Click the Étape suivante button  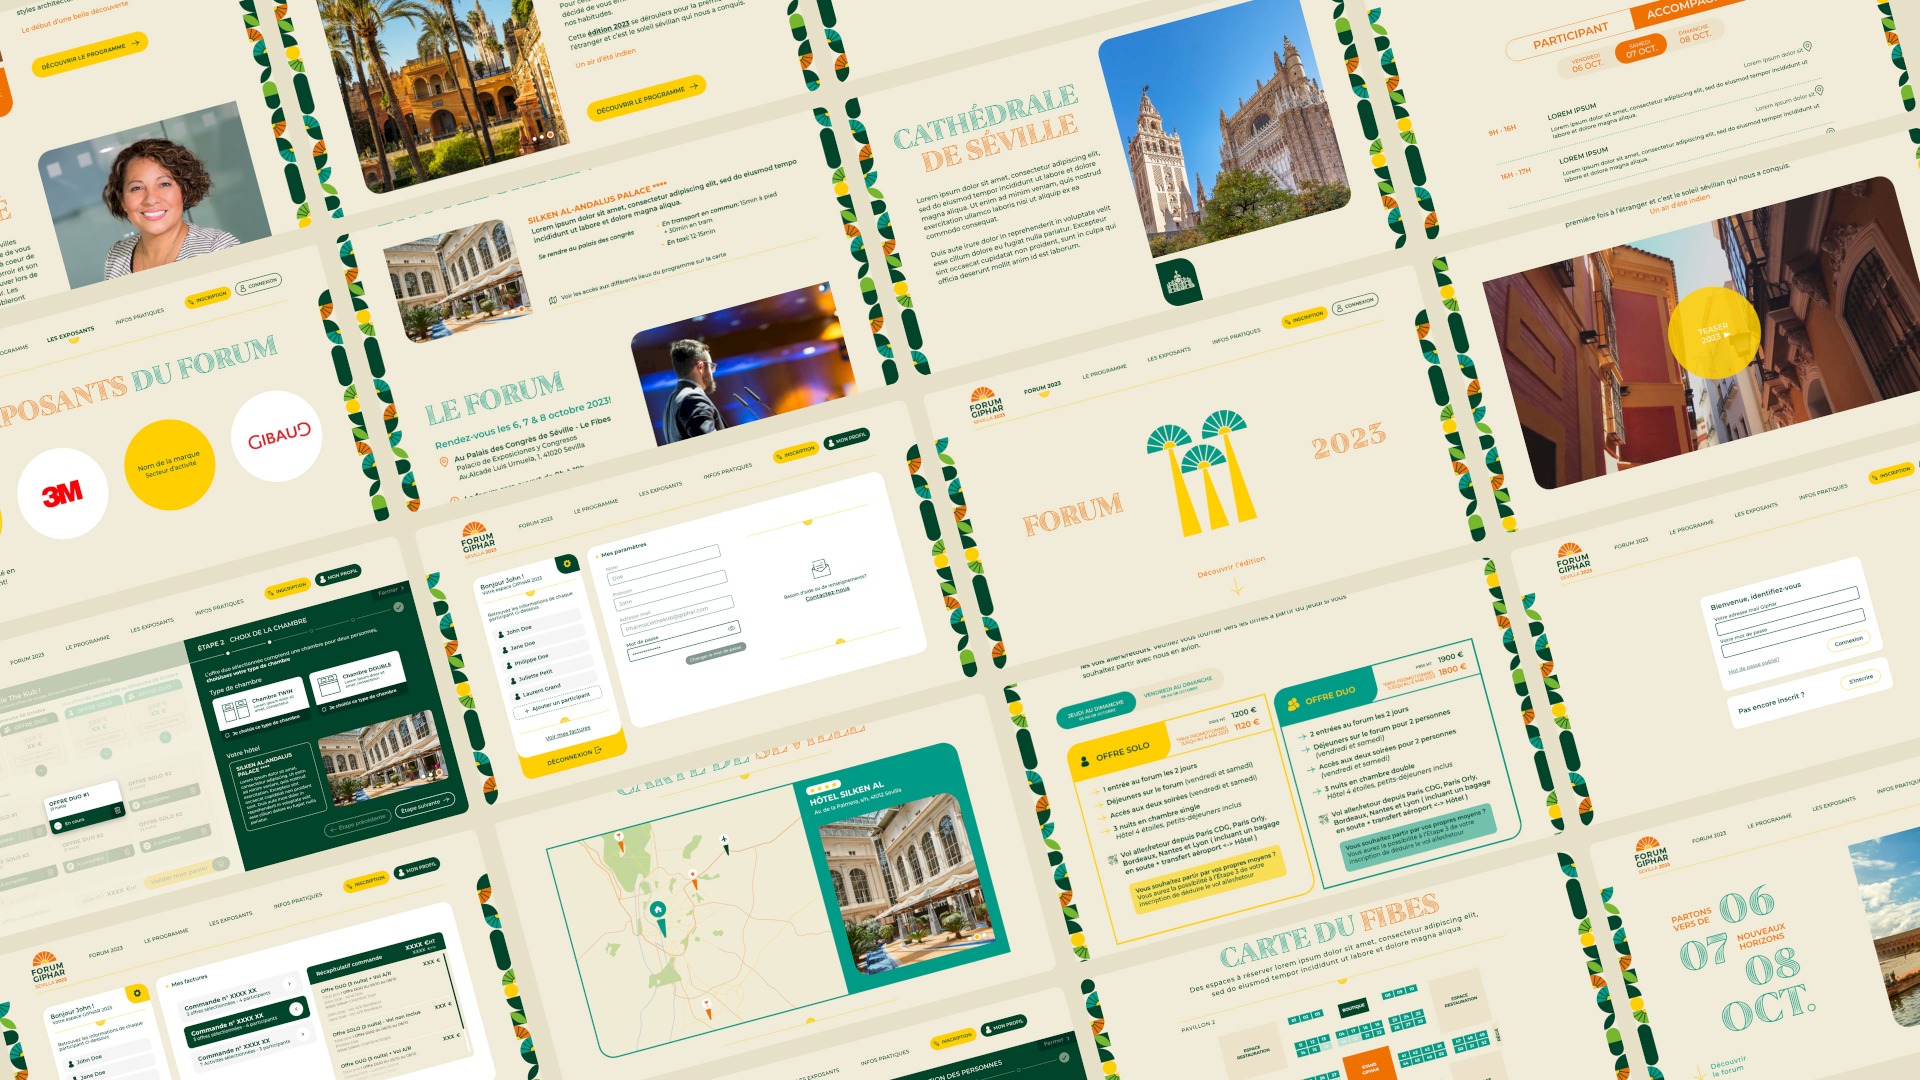tap(425, 806)
